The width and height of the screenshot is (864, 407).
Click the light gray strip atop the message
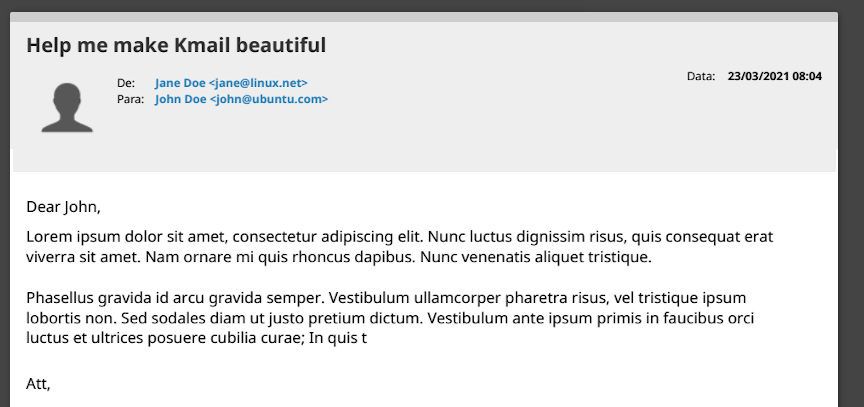pyautogui.click(x=424, y=17)
